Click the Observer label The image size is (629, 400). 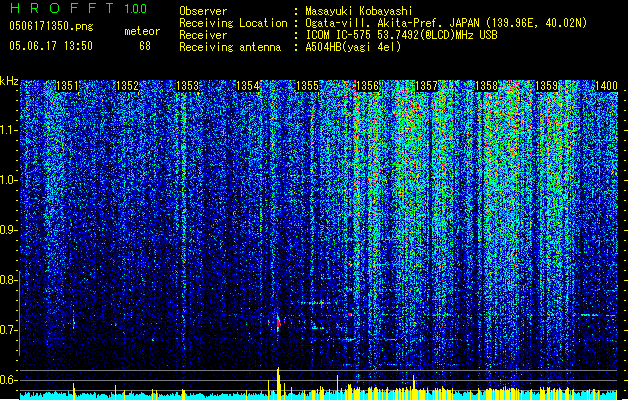click(203, 11)
